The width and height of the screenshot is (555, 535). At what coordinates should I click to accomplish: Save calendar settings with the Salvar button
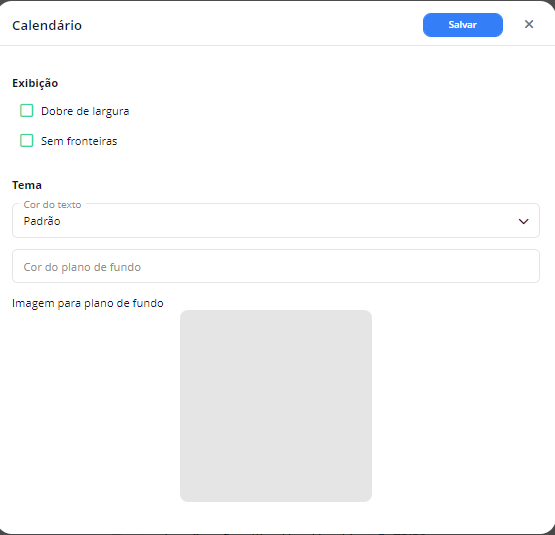point(463,25)
